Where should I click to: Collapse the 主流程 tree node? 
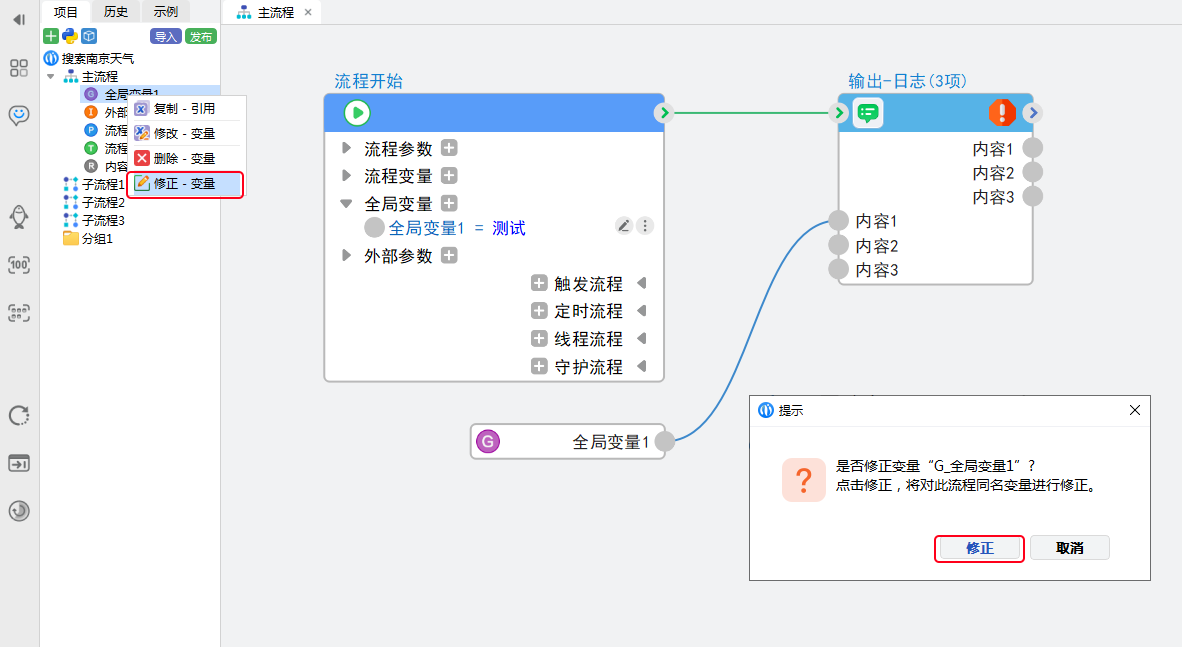(x=51, y=76)
